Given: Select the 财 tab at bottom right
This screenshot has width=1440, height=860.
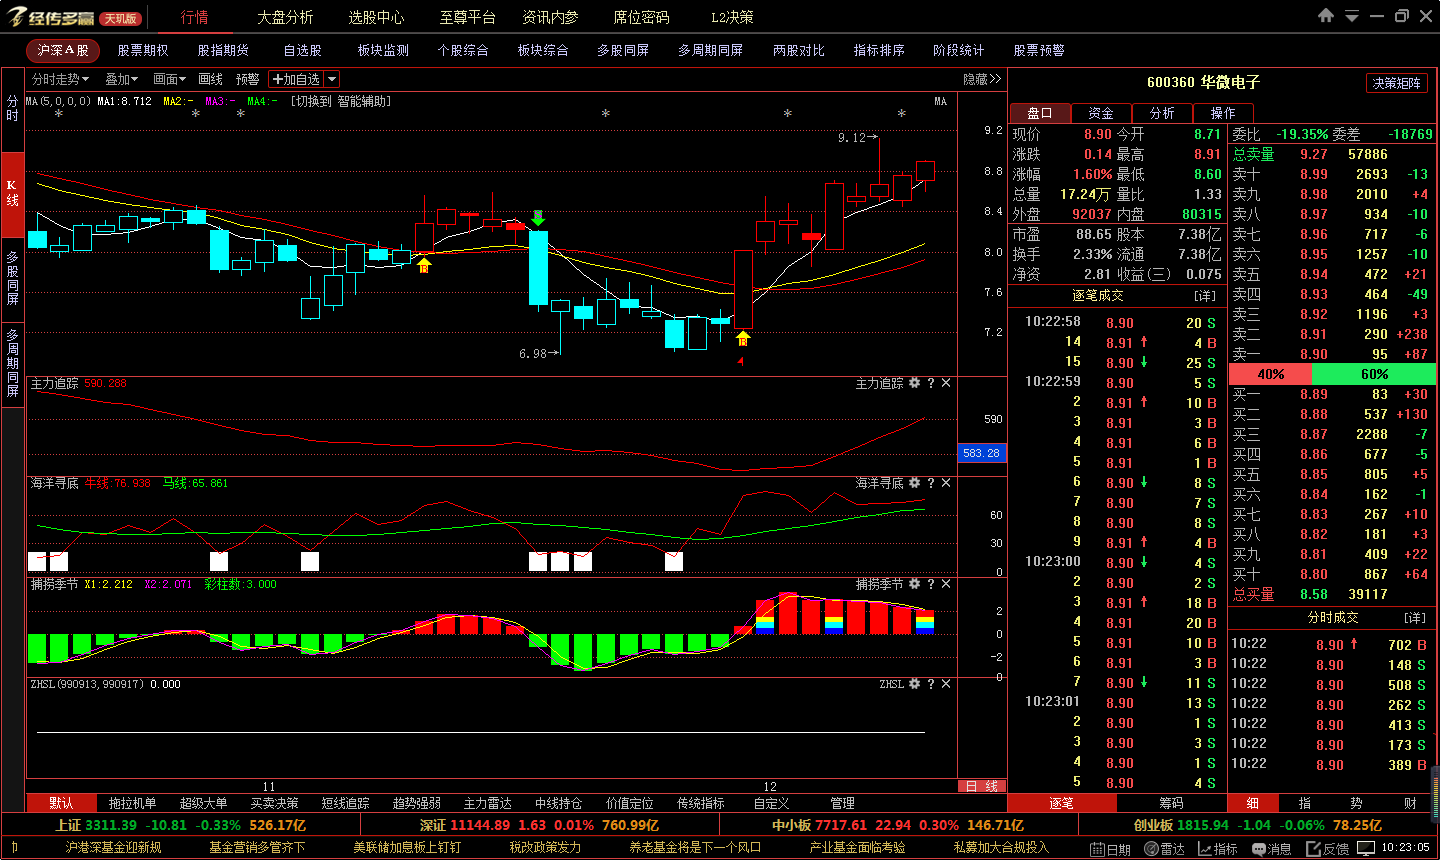Looking at the screenshot, I should 1409,803.
